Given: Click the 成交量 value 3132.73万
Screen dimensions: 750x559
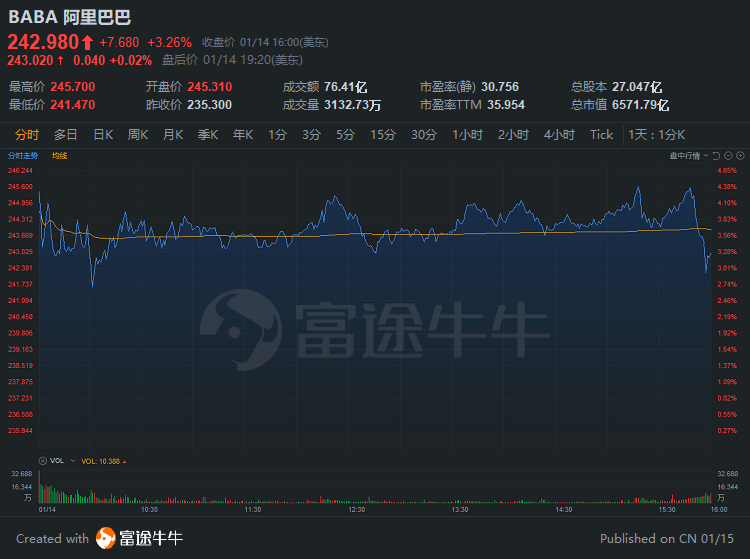Looking at the screenshot, I should (x=353, y=105).
